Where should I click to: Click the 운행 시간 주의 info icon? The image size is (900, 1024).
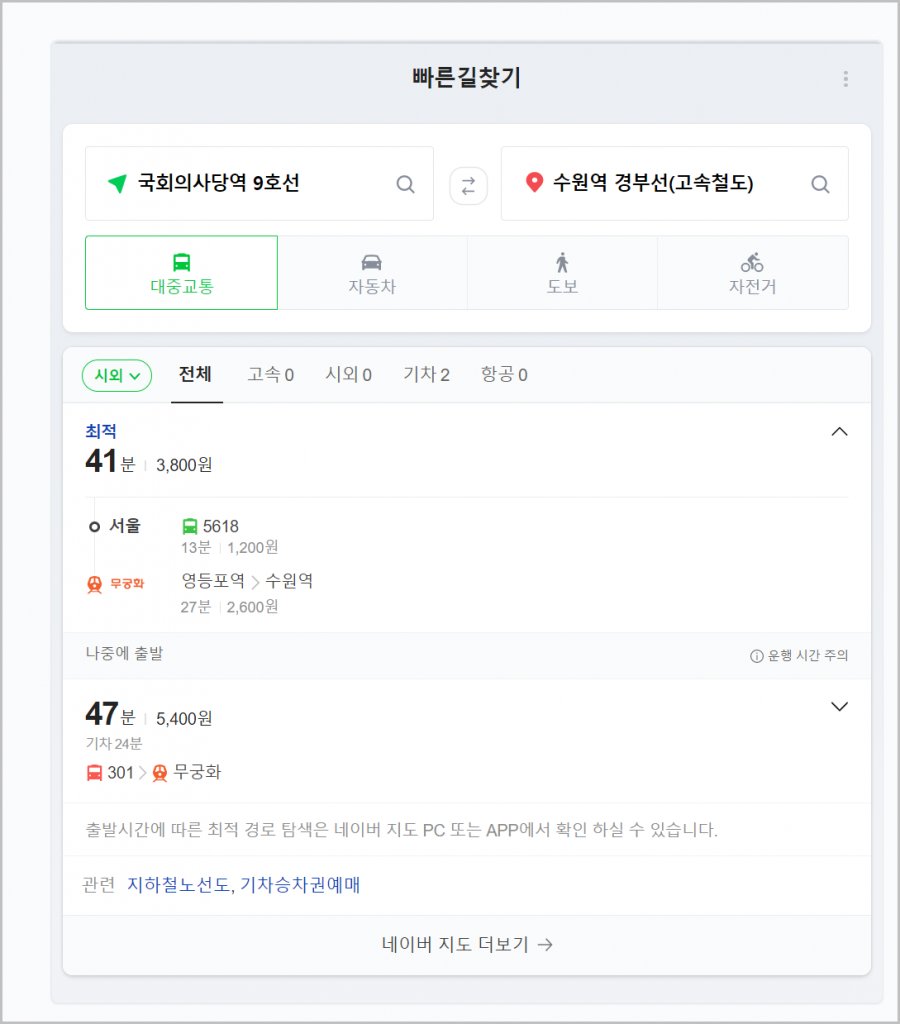(x=757, y=656)
